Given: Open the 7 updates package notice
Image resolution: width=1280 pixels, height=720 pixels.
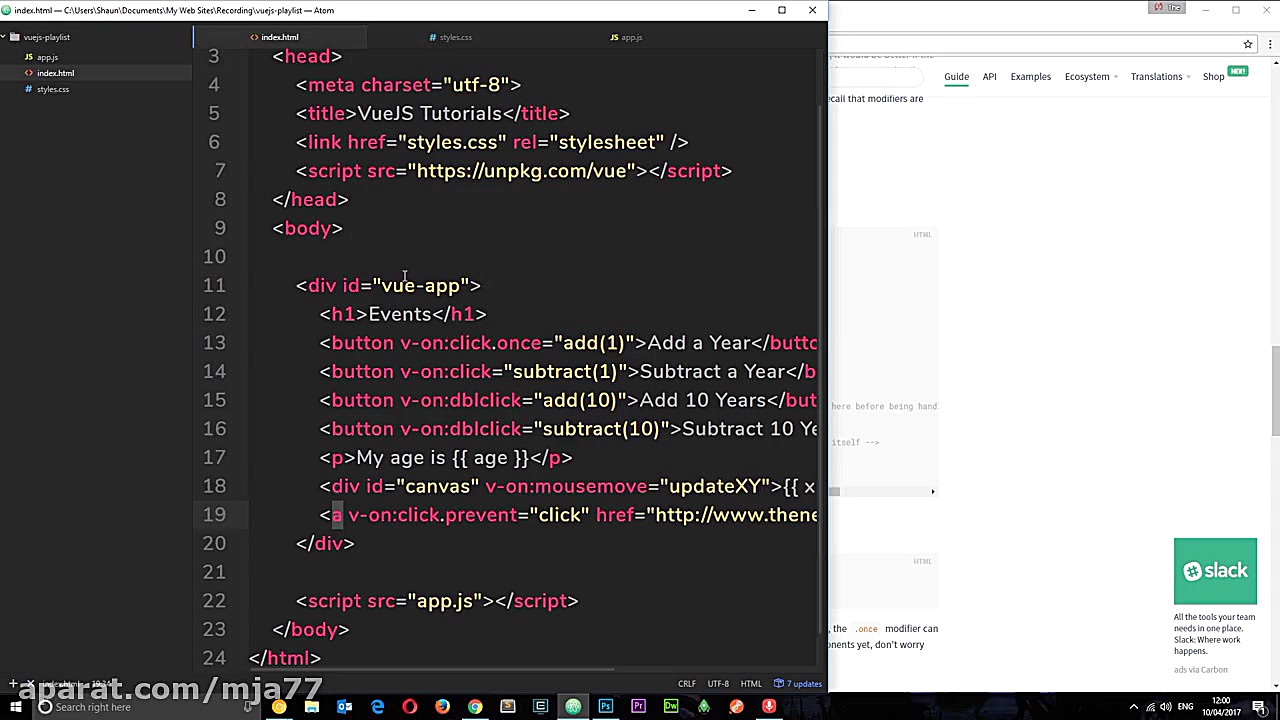Looking at the screenshot, I should point(799,684).
